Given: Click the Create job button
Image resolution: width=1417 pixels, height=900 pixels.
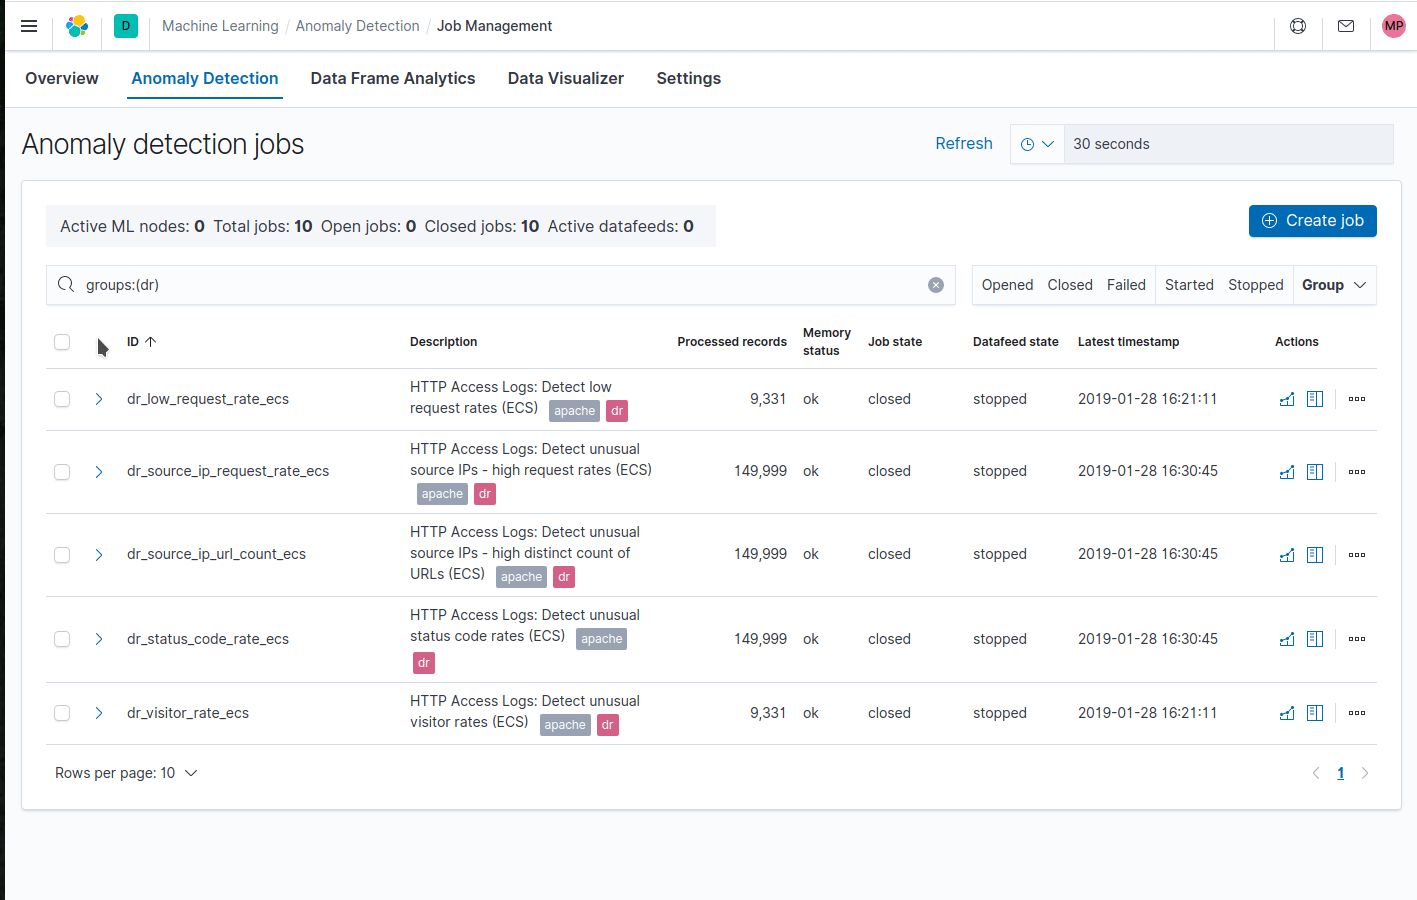Looking at the screenshot, I should coord(1312,220).
